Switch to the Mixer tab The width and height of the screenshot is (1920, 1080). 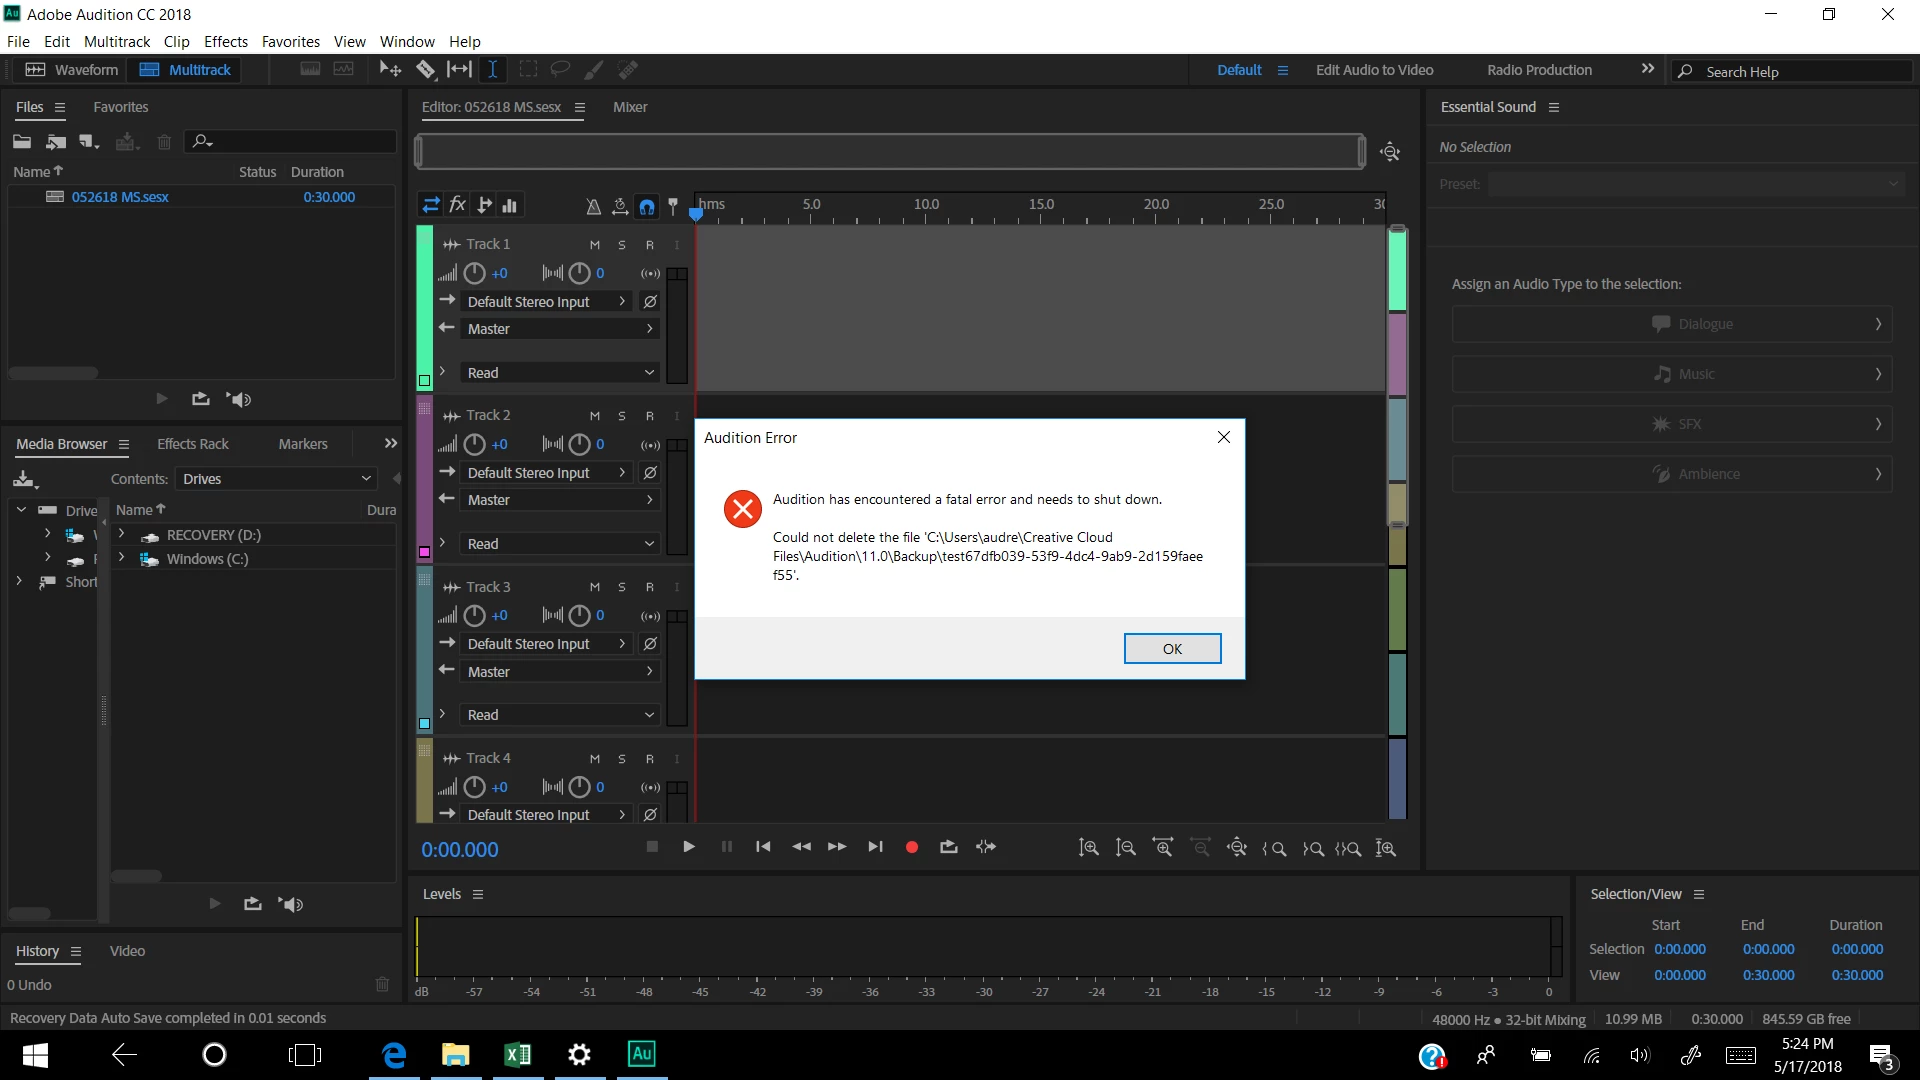click(629, 107)
